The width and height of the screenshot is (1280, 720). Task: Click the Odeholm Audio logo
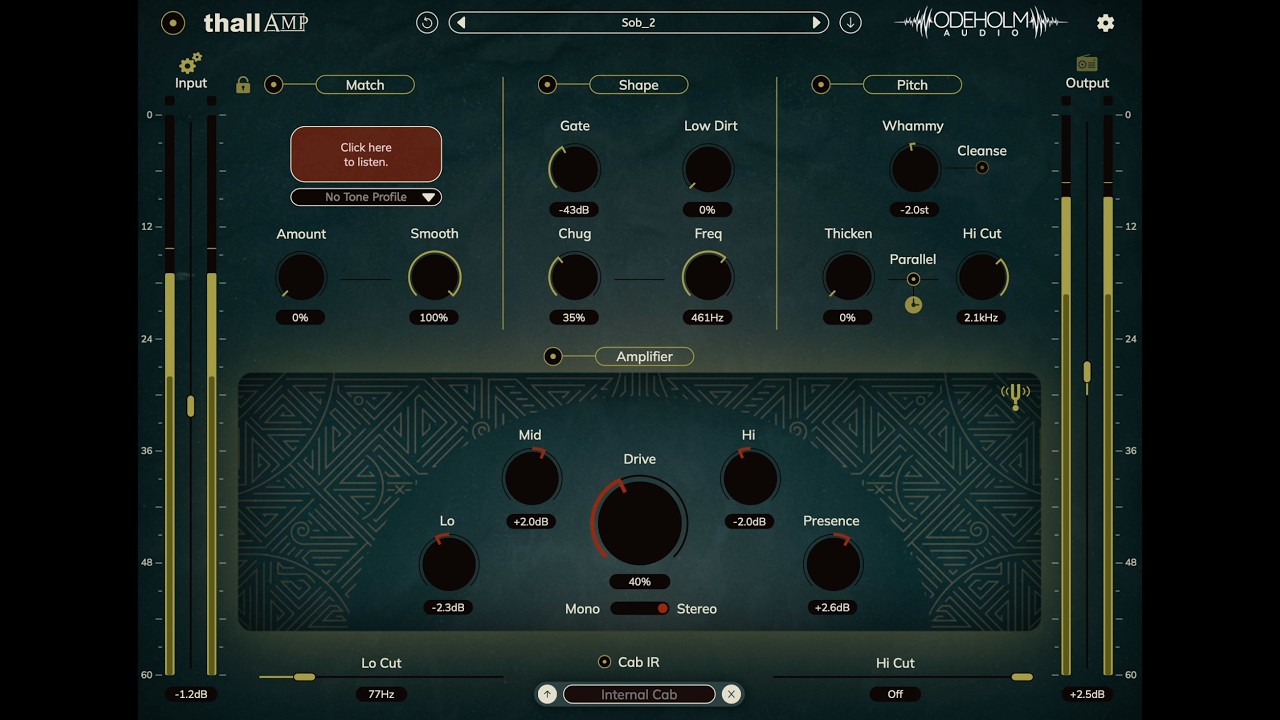tap(981, 22)
